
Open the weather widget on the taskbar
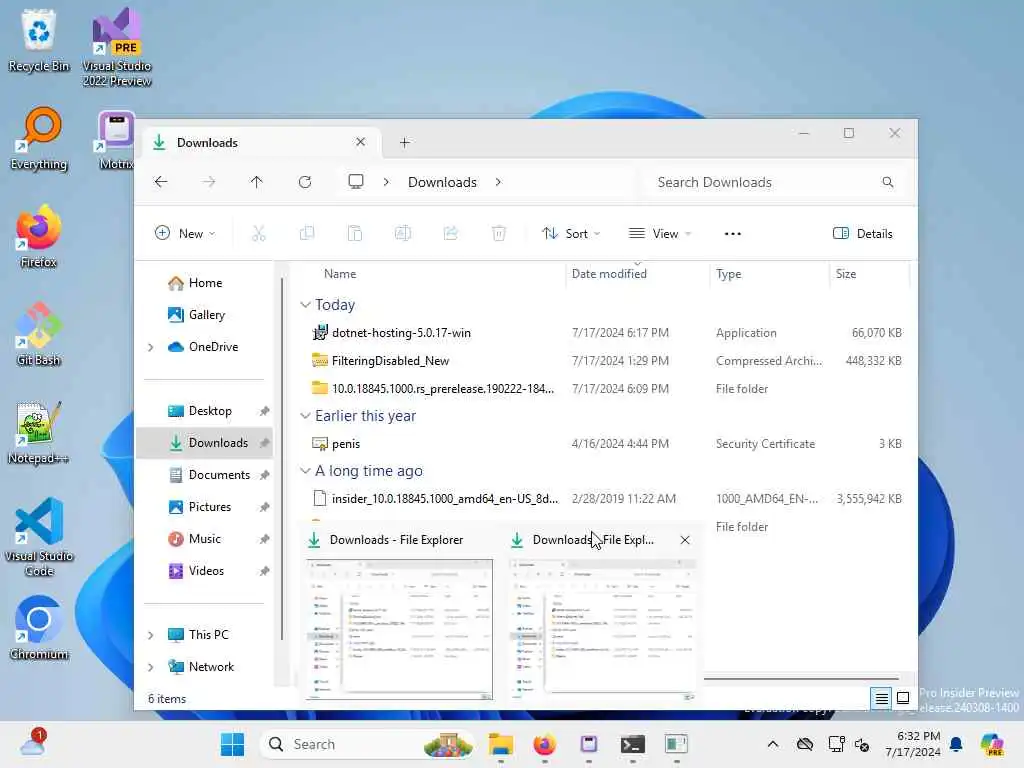pos(33,743)
